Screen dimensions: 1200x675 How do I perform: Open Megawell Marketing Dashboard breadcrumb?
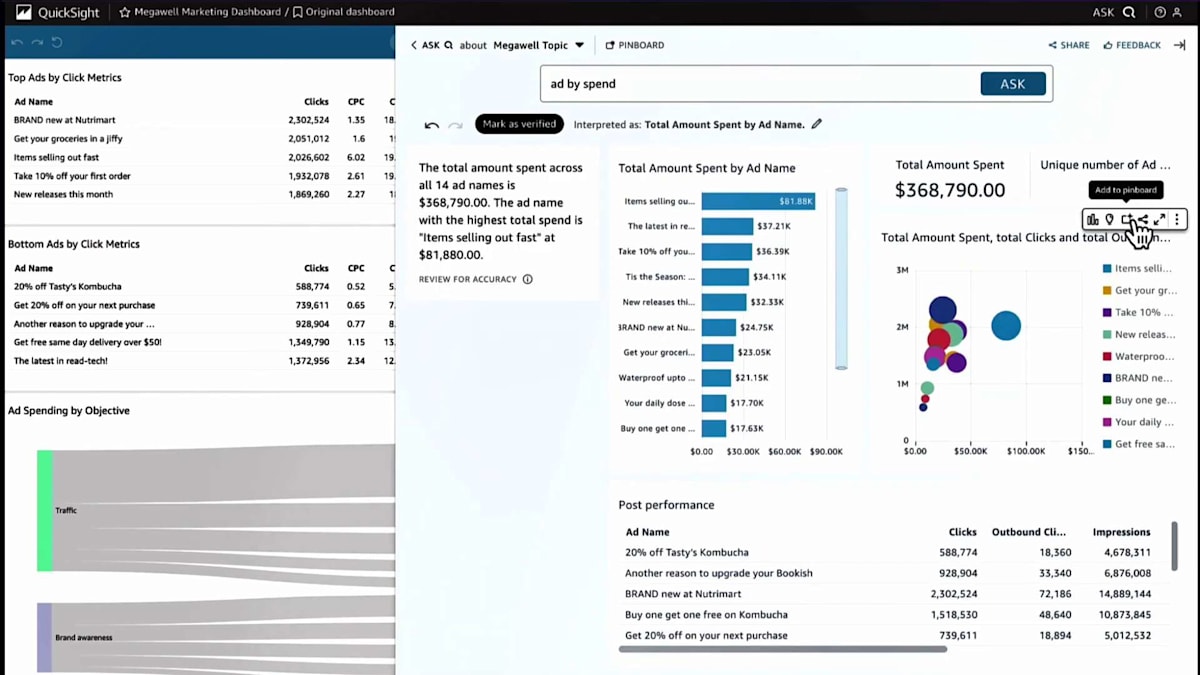pyautogui.click(x=207, y=13)
